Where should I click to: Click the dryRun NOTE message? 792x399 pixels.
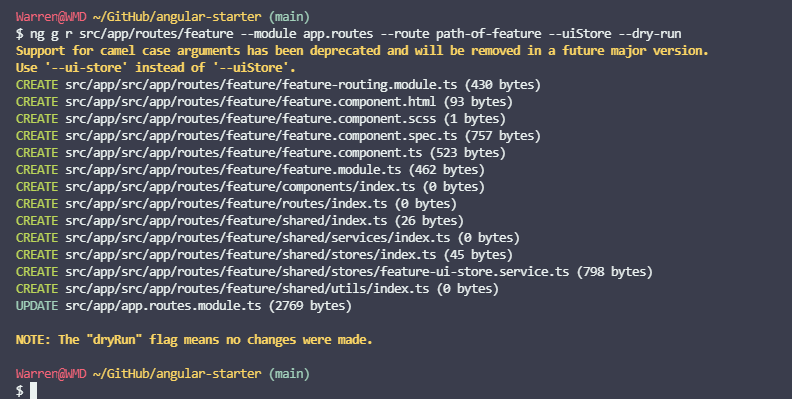(194, 340)
